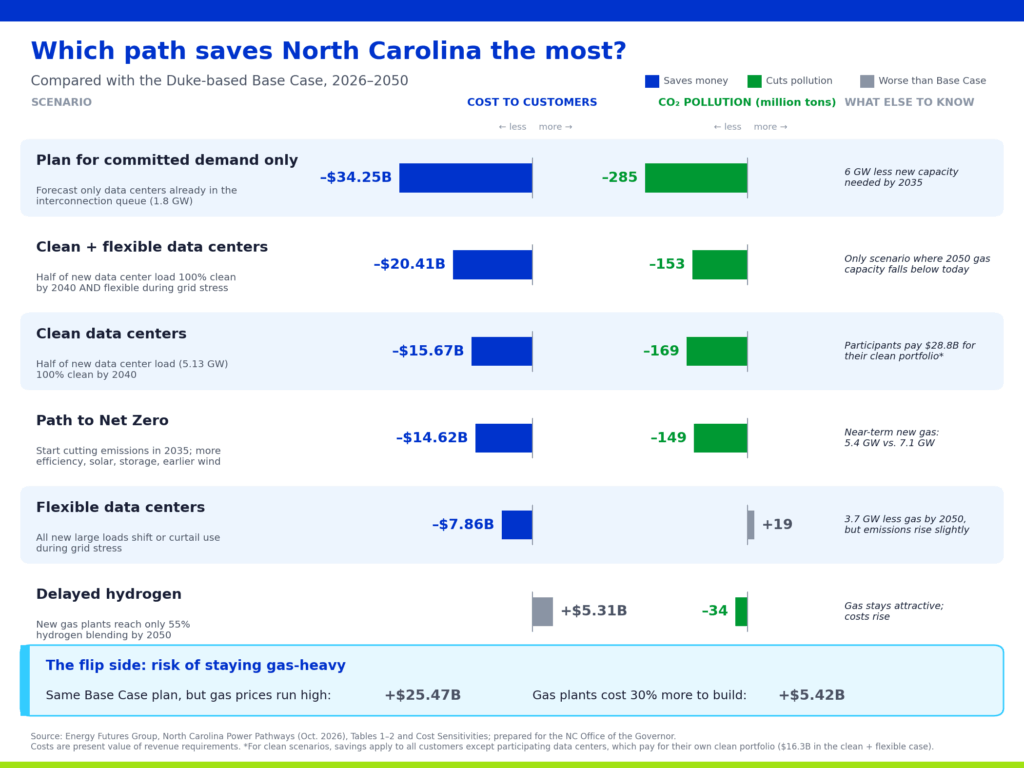Click note 'Participants pay $28.8B for their clean portfolio'
Screen dimensions: 1024x768
[909, 351]
